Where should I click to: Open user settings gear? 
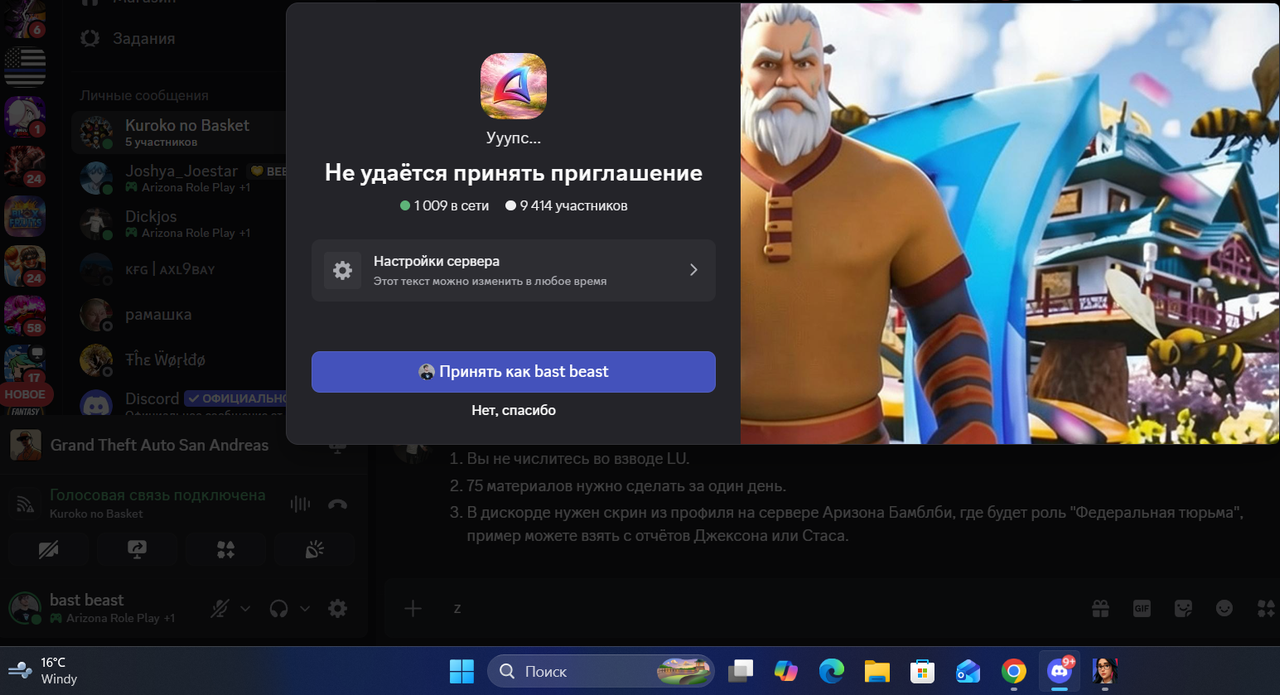[338, 608]
